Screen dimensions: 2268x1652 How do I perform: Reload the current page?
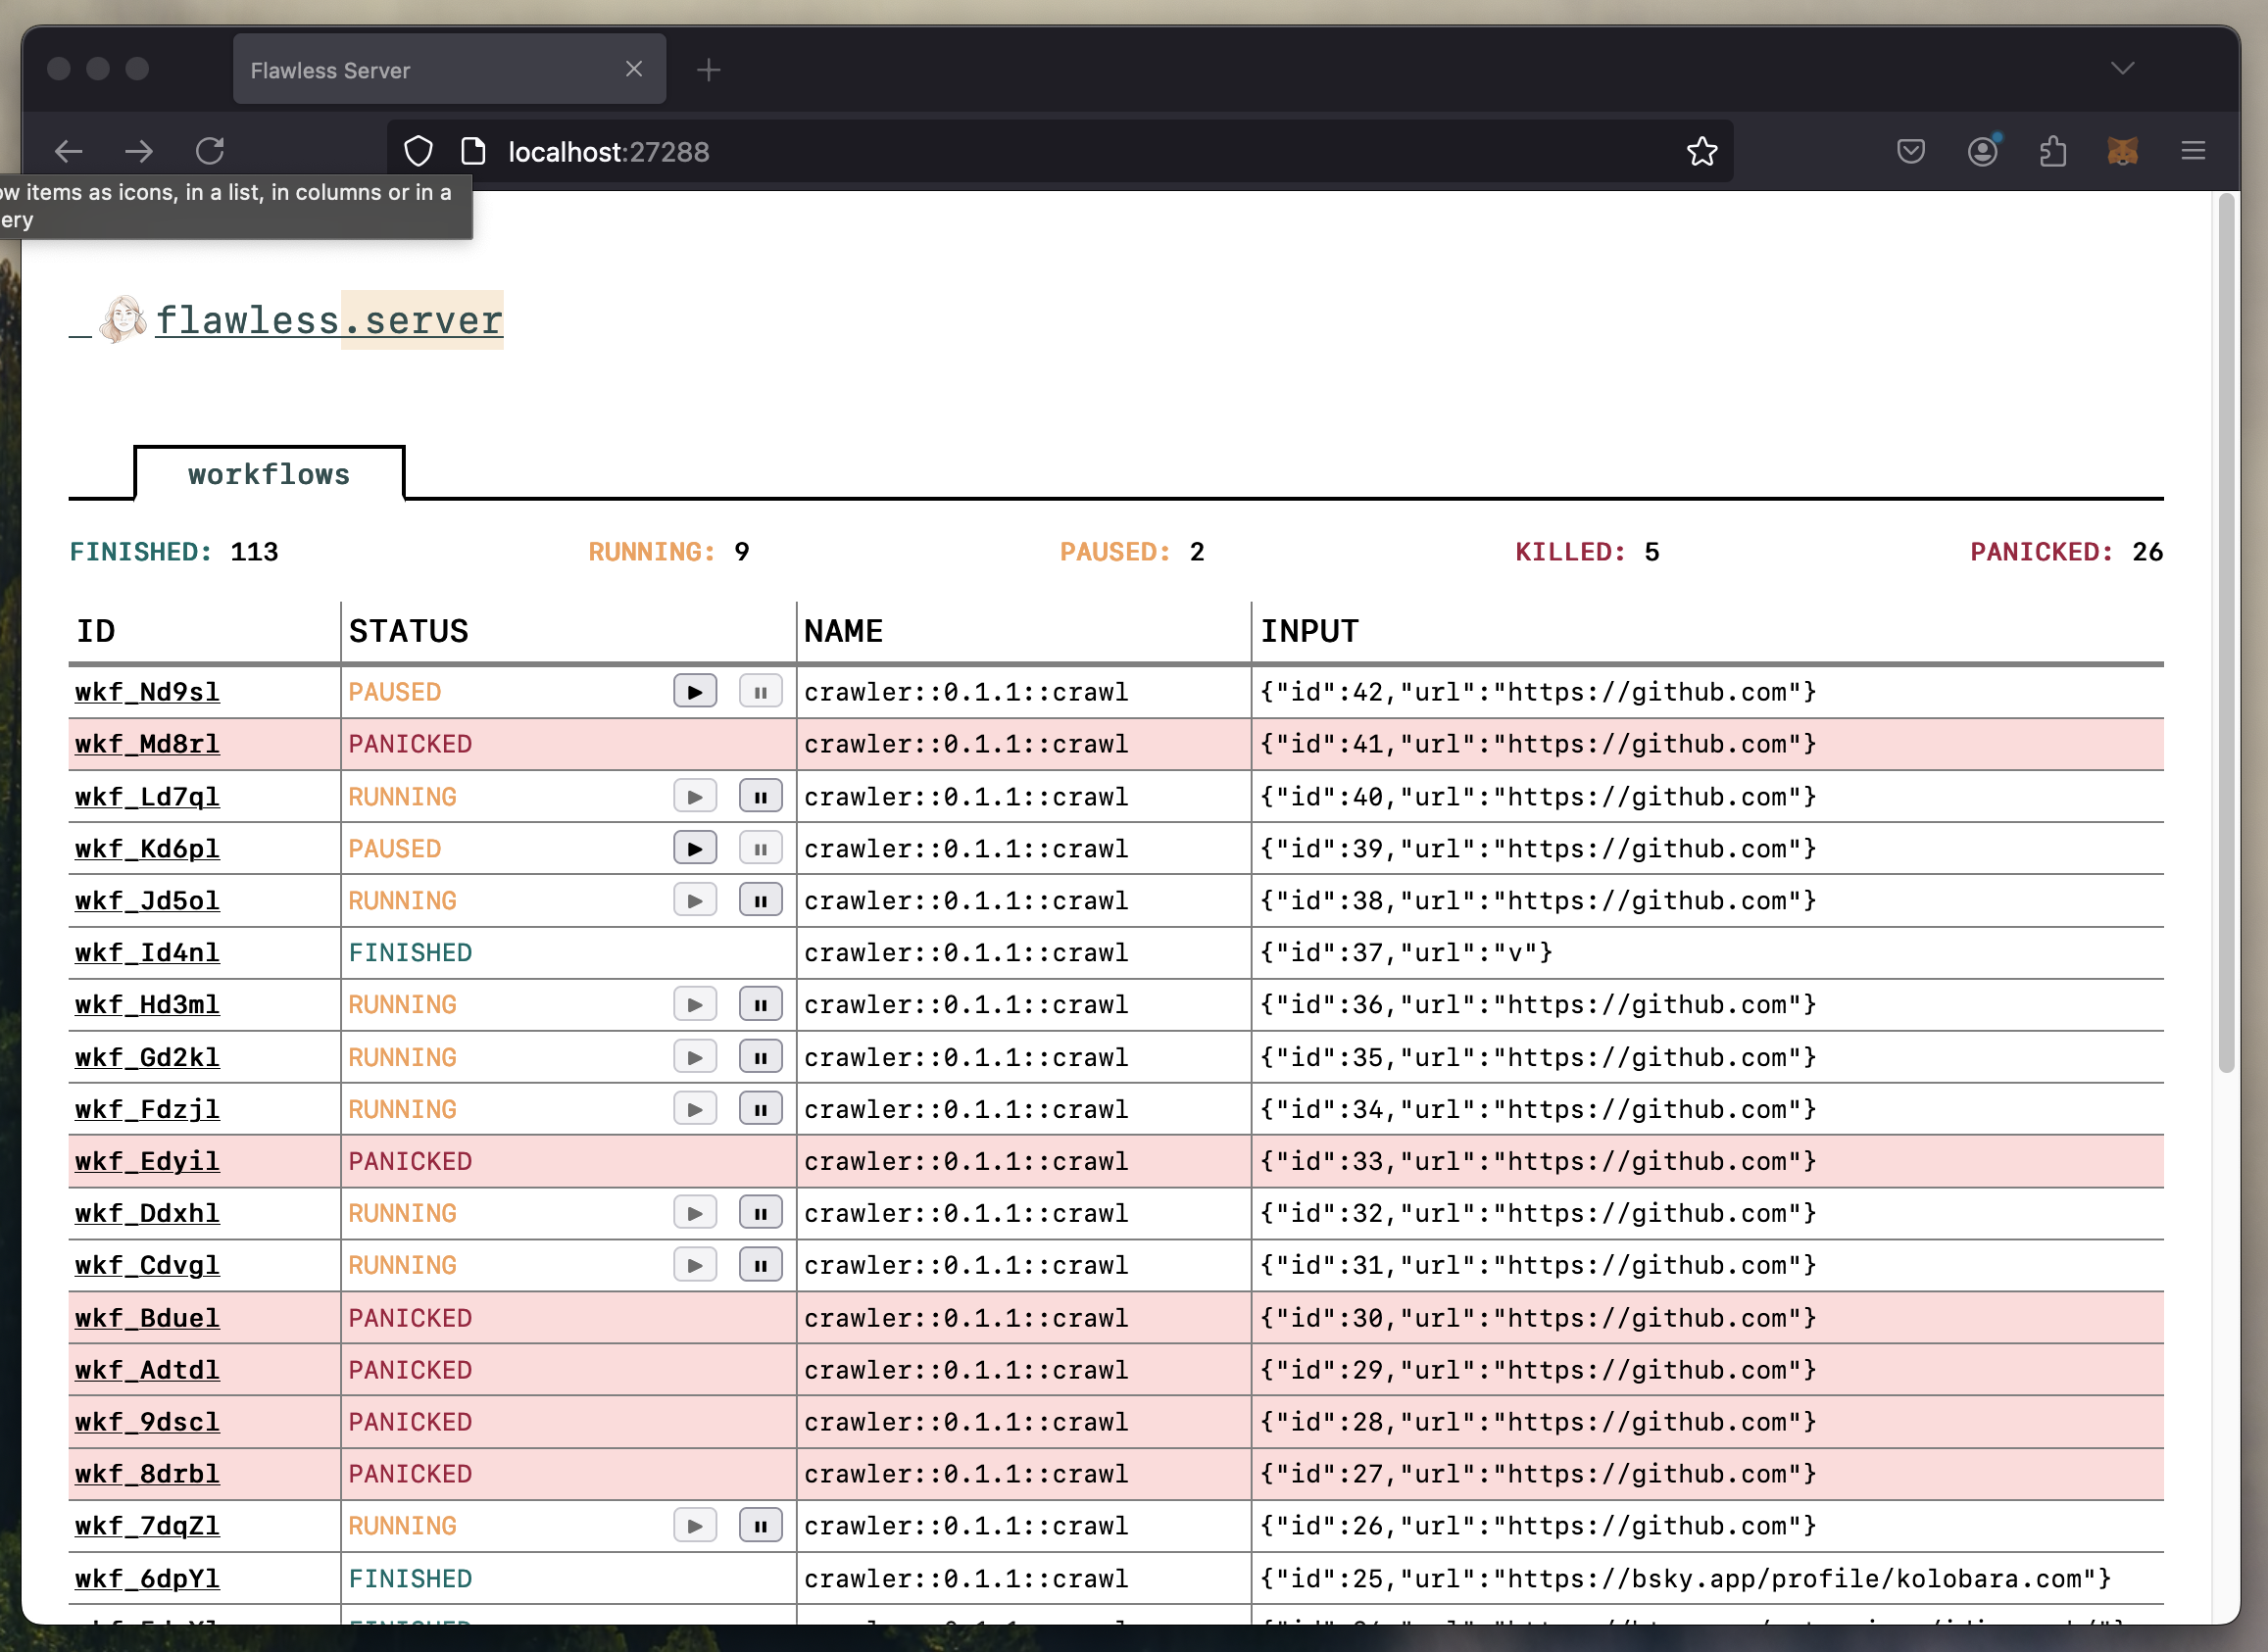pos(210,151)
